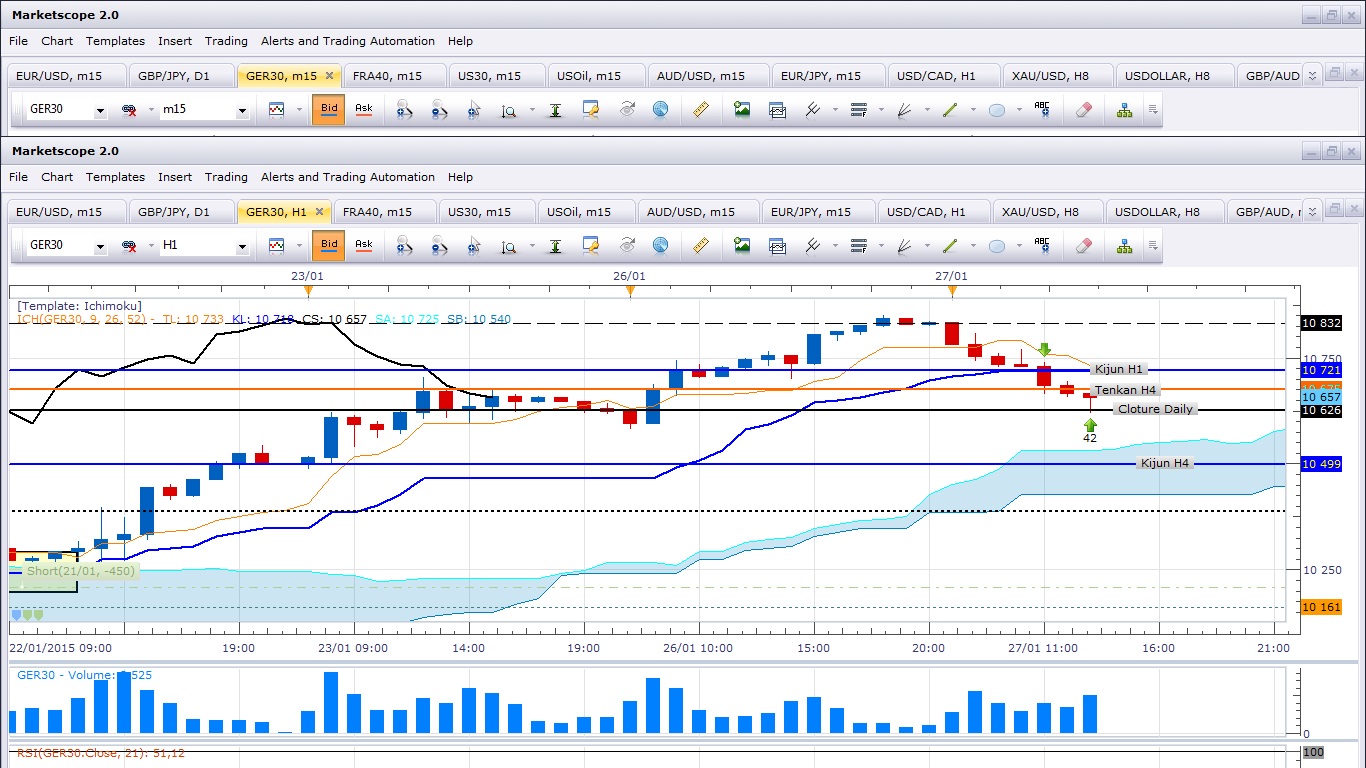Click the globe icon in H1 toolbar
The height and width of the screenshot is (768, 1366).
660,245
